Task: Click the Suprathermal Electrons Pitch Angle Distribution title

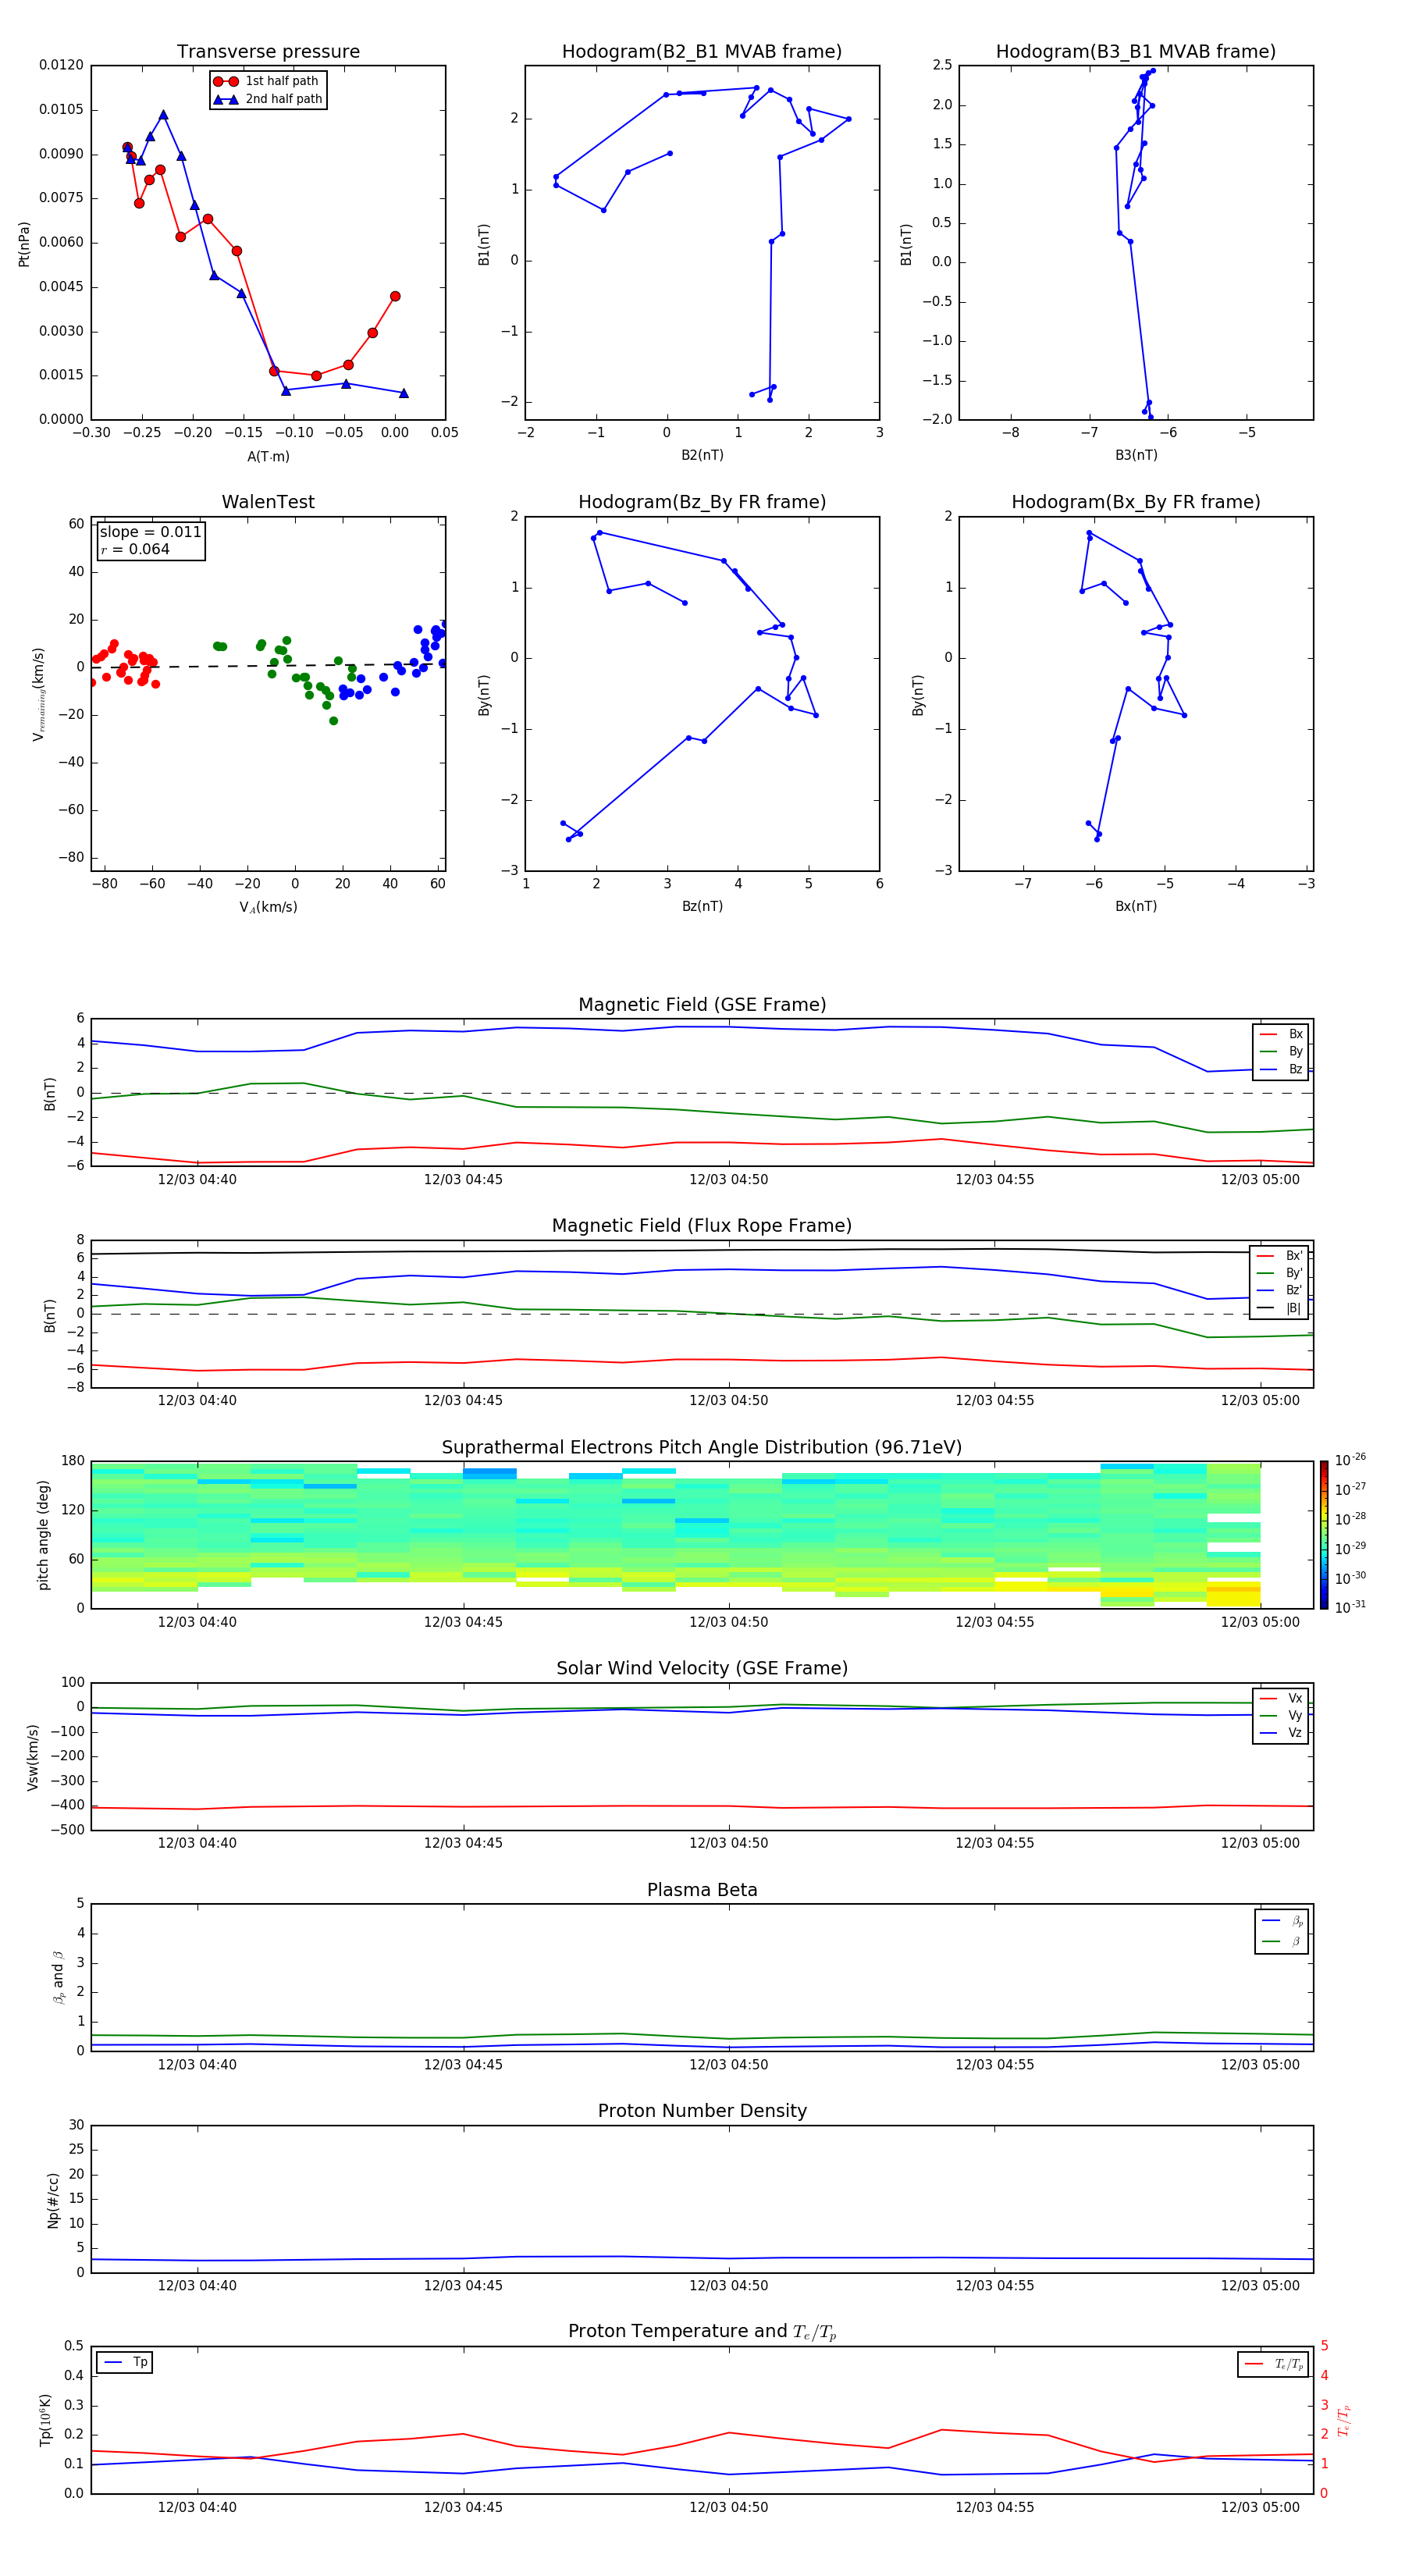Action: click(702, 1447)
